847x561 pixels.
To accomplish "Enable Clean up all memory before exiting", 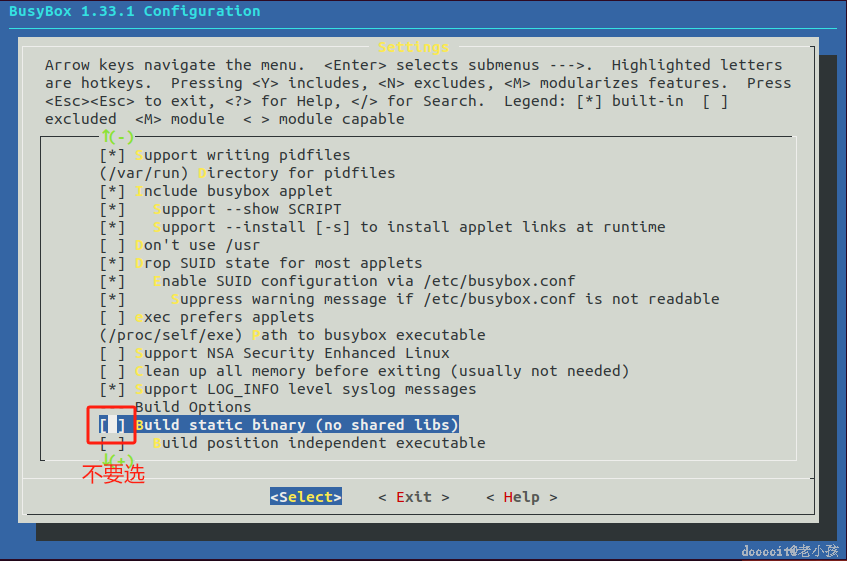I will click(x=365, y=371).
